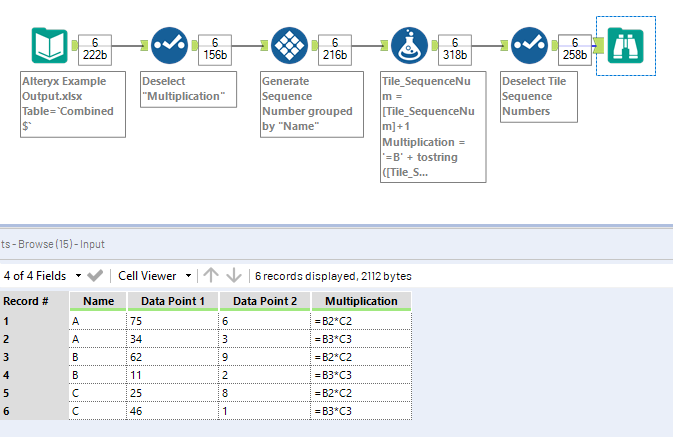Click the Multiplication cell in row 5

[361, 393]
